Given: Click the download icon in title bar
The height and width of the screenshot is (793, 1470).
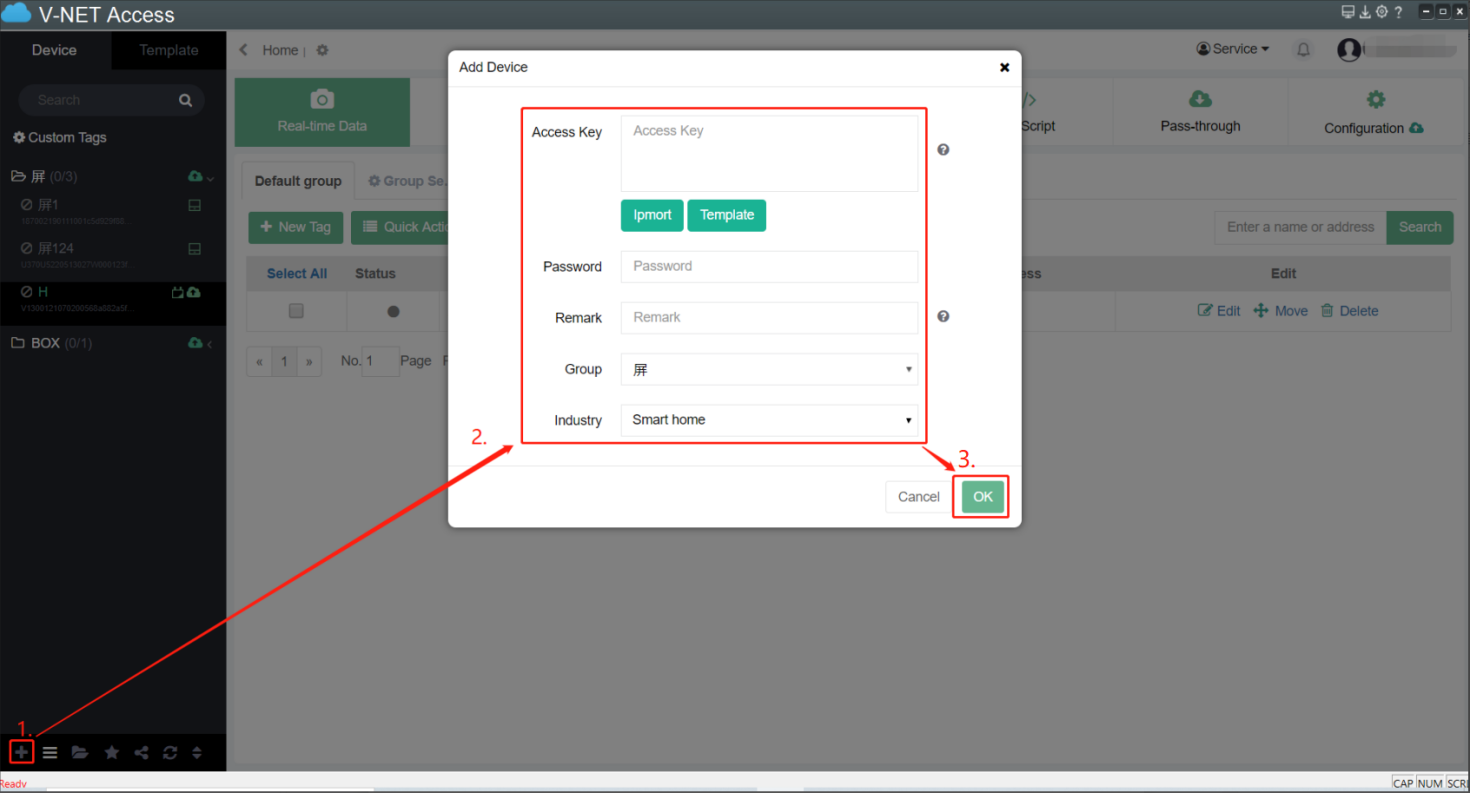Looking at the screenshot, I should click(x=1364, y=13).
